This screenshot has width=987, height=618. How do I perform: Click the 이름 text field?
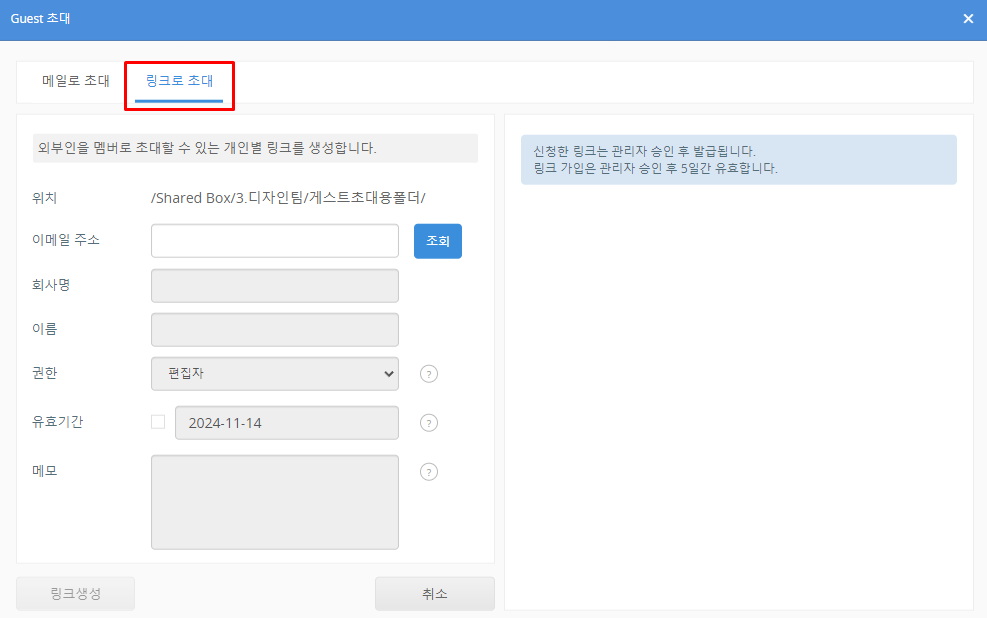coord(275,329)
